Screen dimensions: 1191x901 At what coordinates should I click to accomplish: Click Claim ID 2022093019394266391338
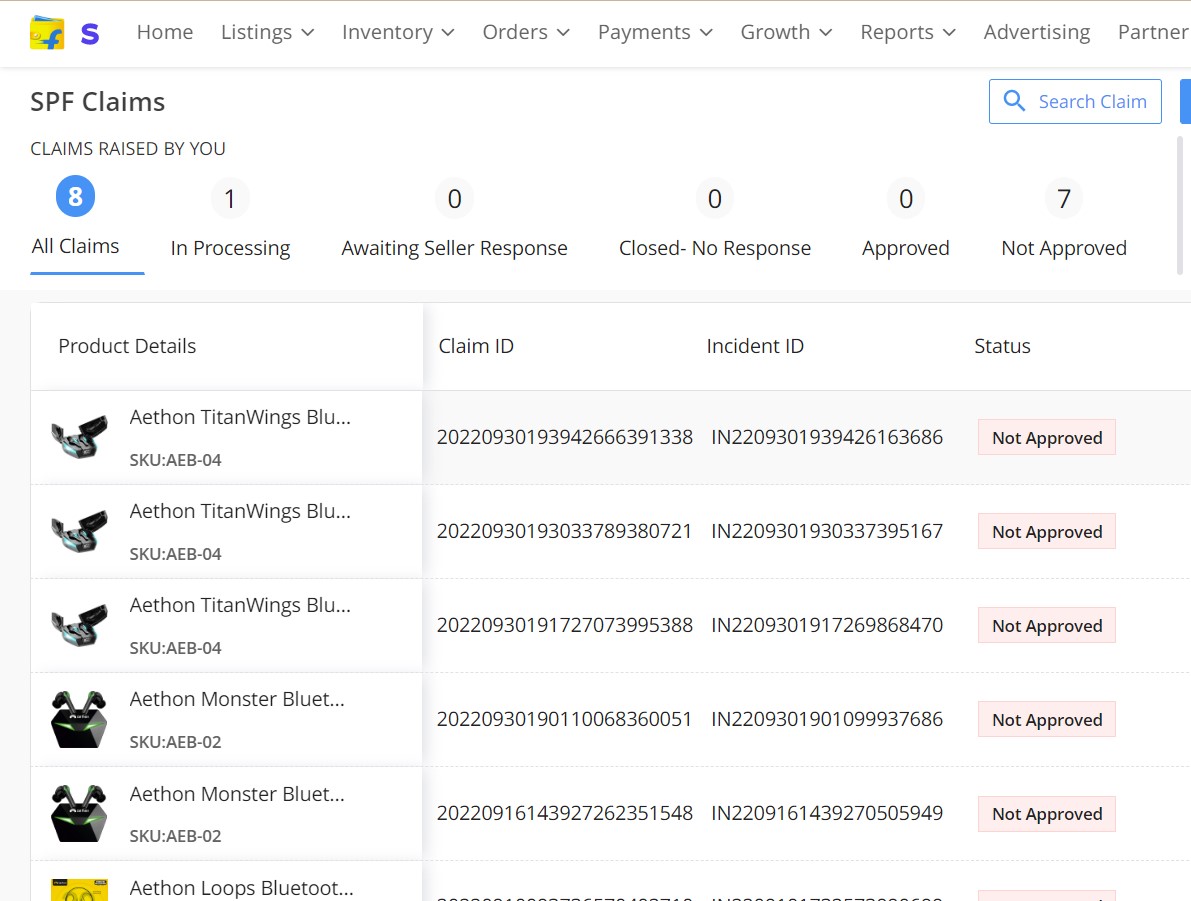point(564,437)
